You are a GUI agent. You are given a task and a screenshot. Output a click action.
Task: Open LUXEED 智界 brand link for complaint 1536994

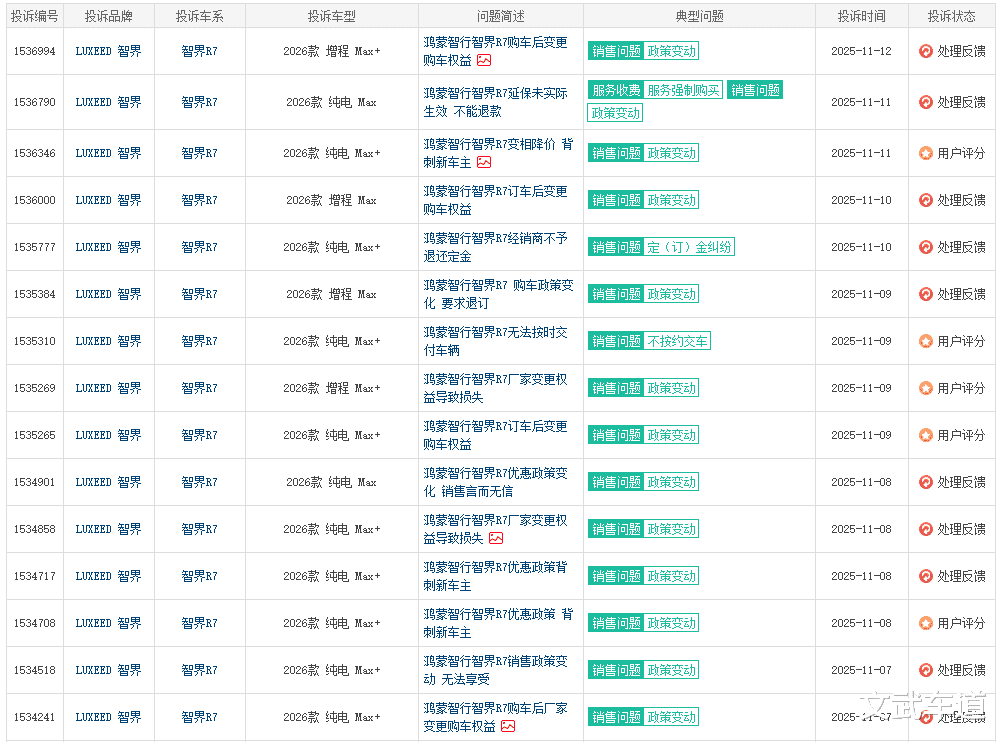[108, 51]
